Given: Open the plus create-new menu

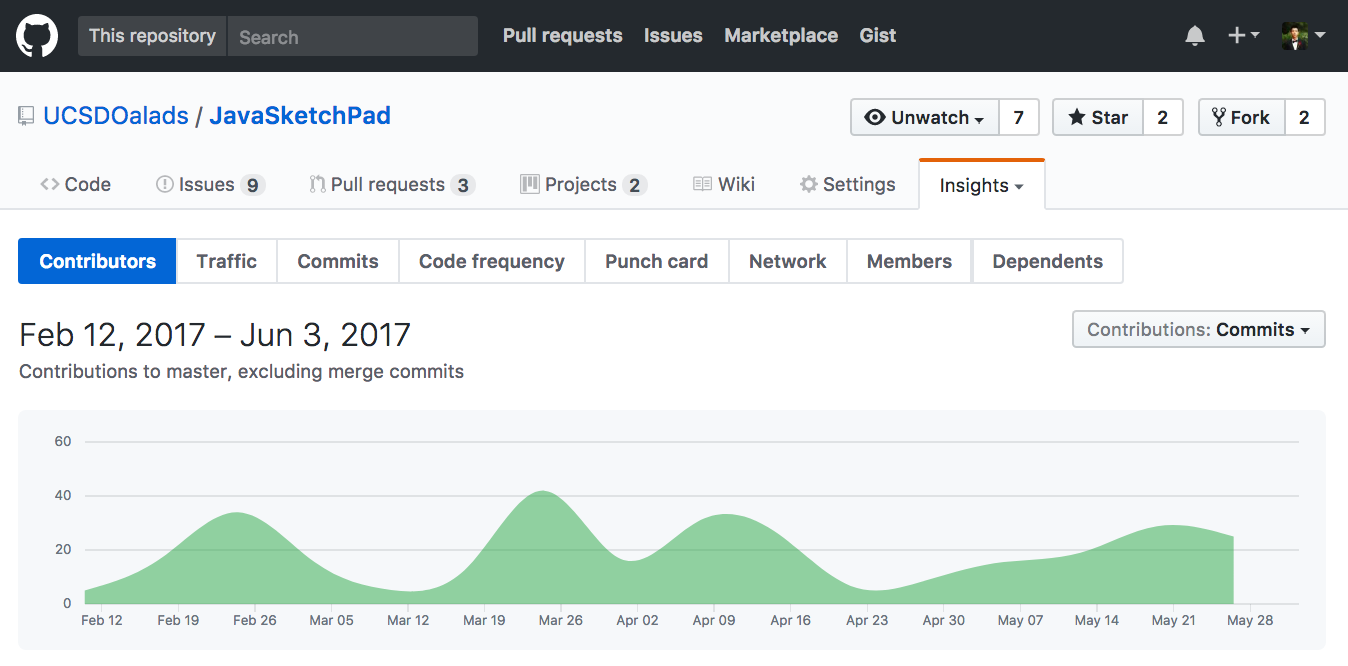Looking at the screenshot, I should coord(1243,36).
